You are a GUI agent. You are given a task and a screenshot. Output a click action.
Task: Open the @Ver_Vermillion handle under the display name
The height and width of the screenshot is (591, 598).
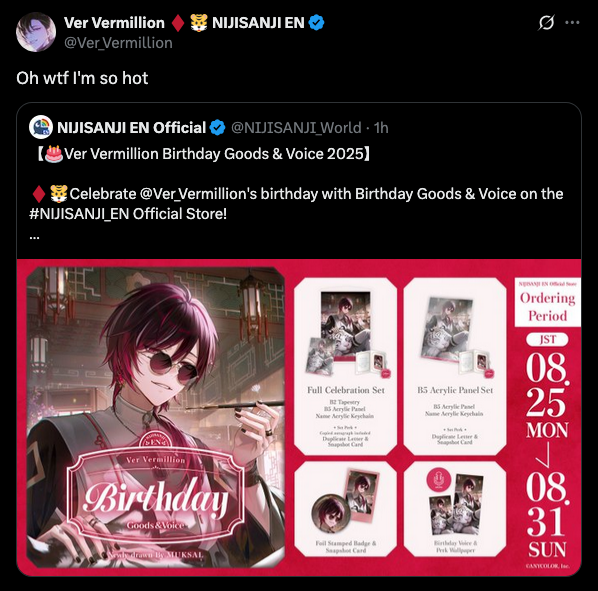point(118,43)
